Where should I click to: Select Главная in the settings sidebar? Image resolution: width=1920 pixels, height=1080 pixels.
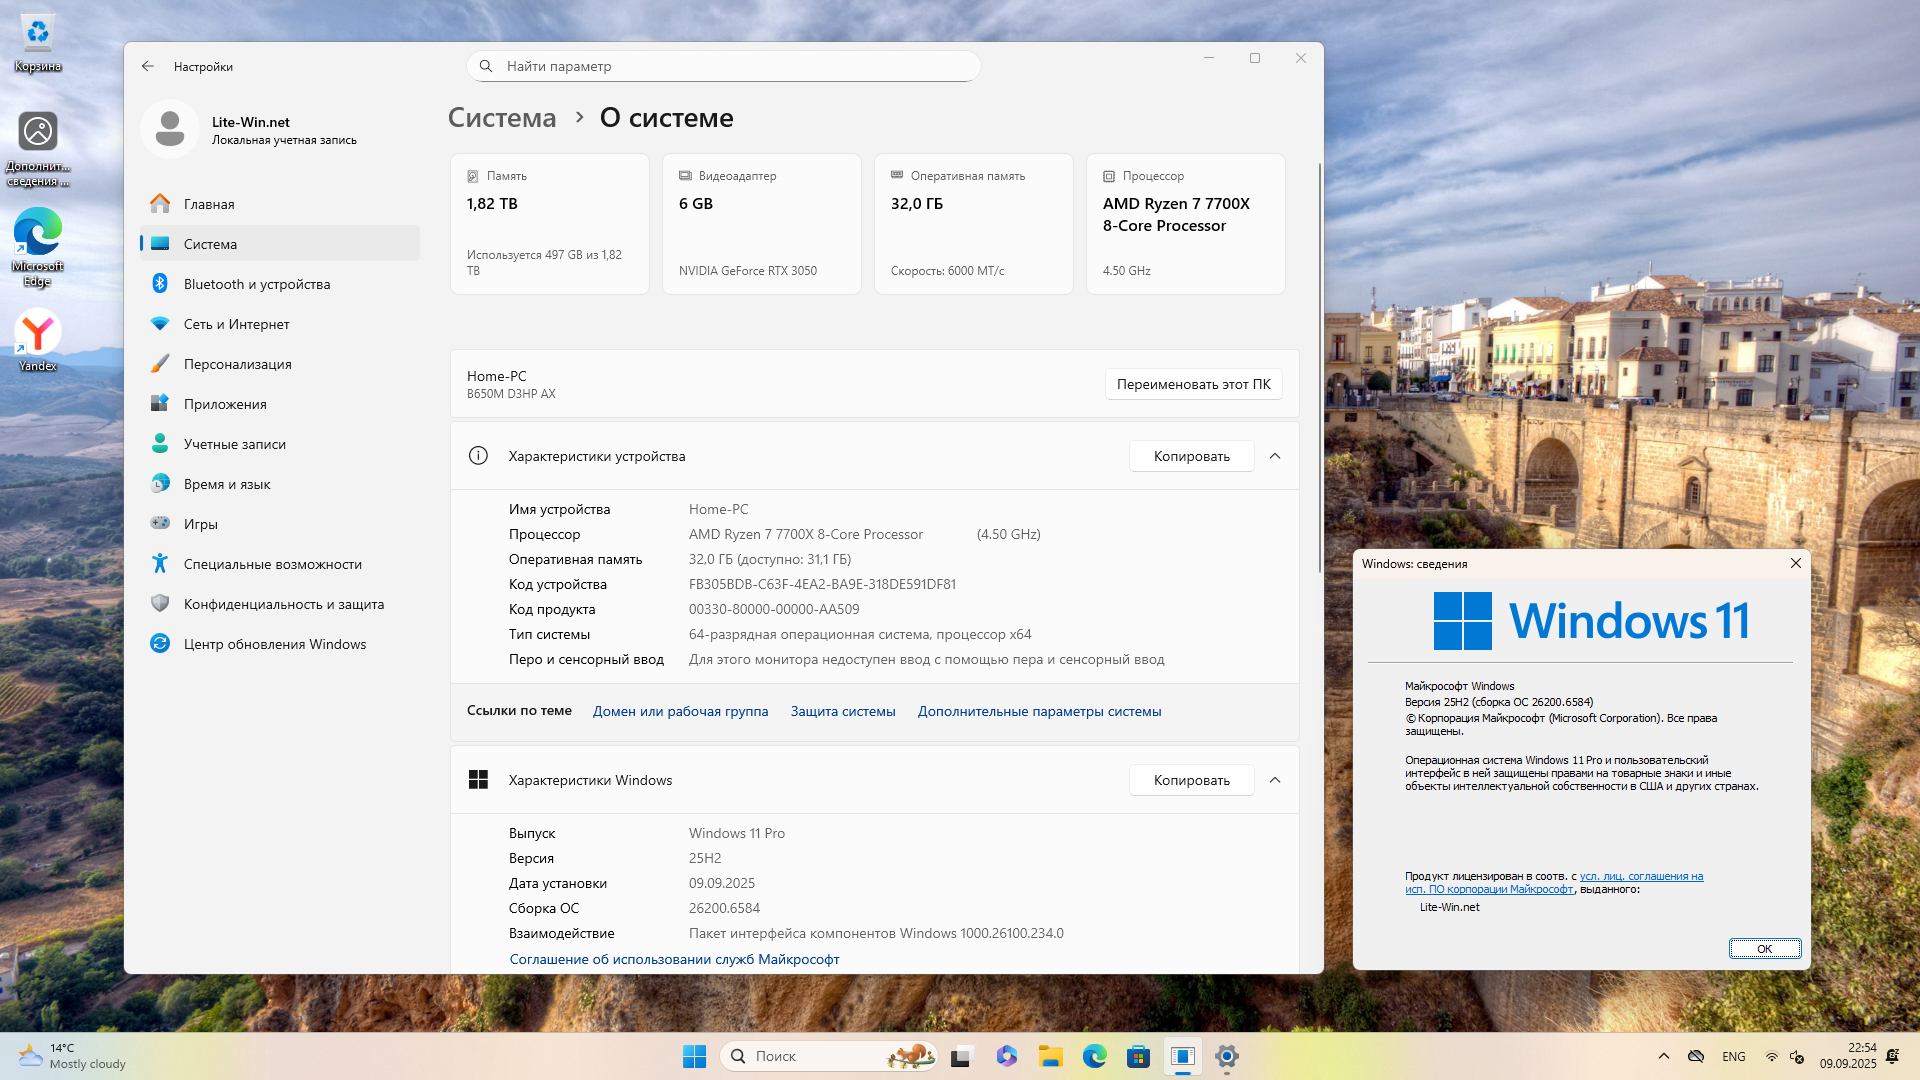pos(209,204)
